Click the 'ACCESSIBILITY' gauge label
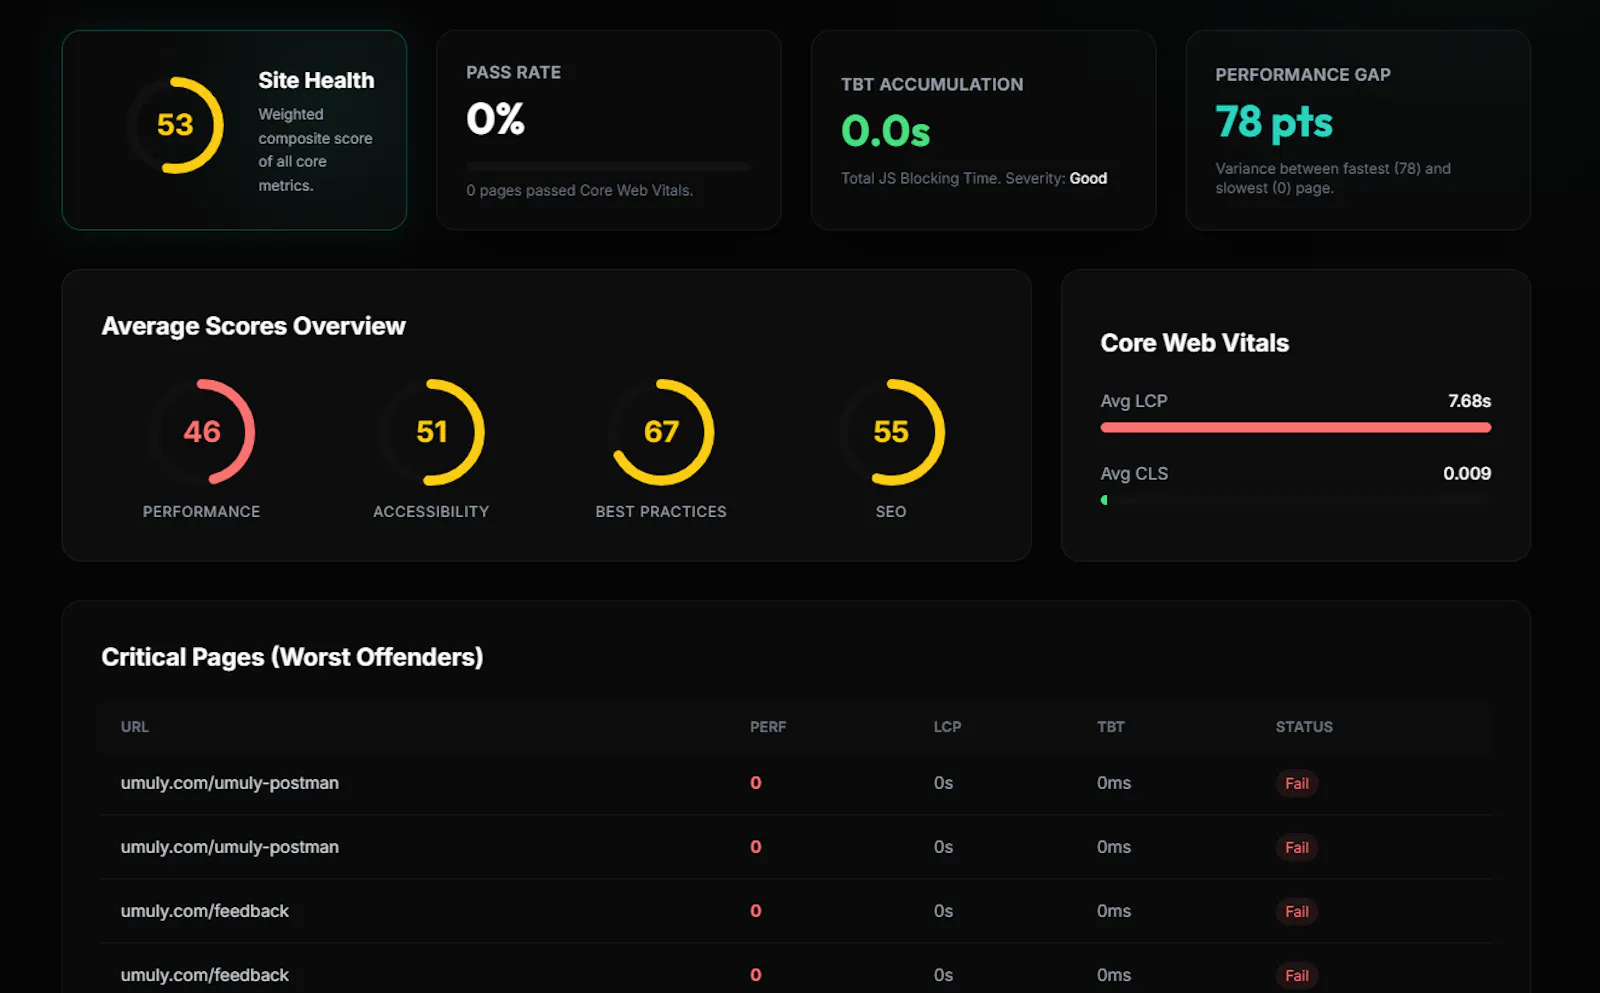 (431, 511)
